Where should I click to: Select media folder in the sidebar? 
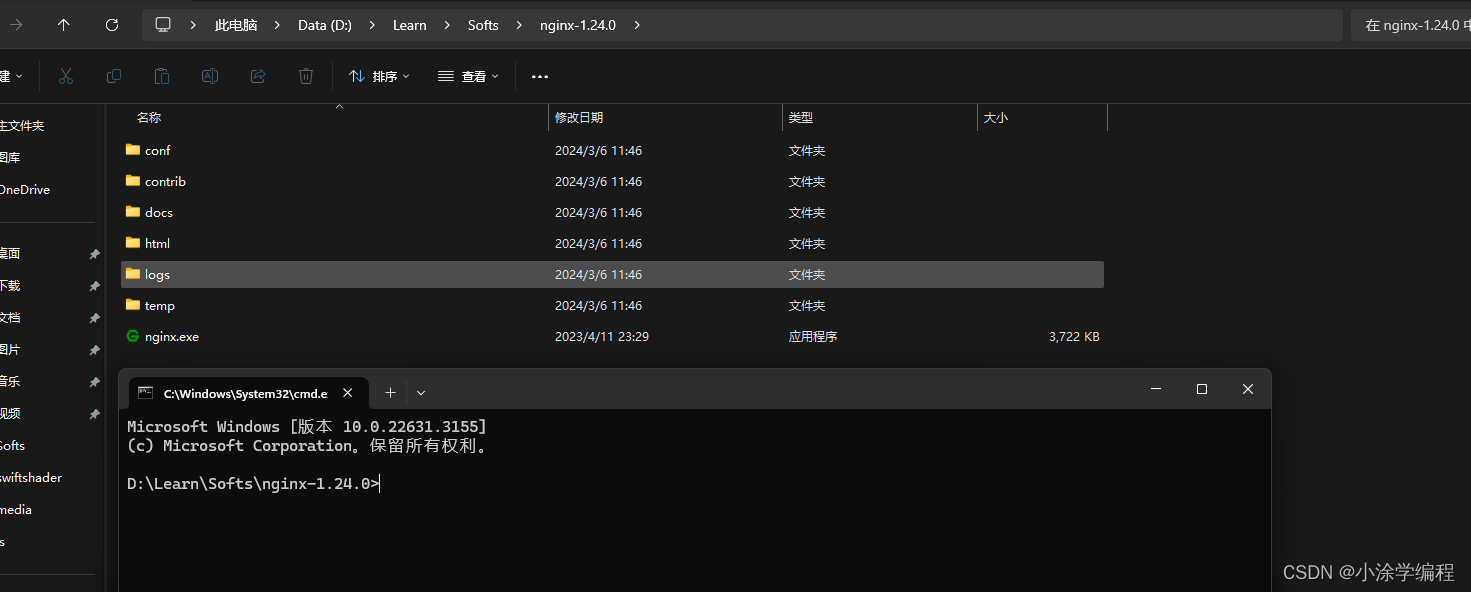point(16,509)
